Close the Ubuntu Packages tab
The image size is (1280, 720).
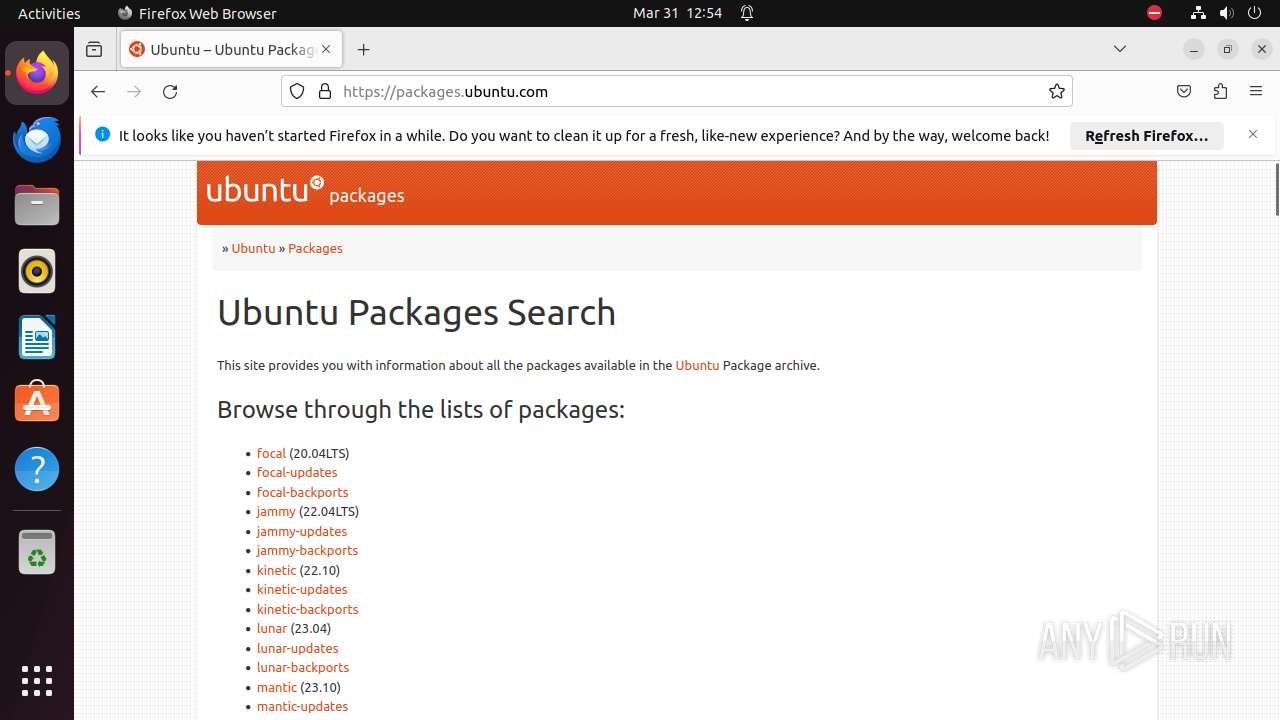coord(326,49)
